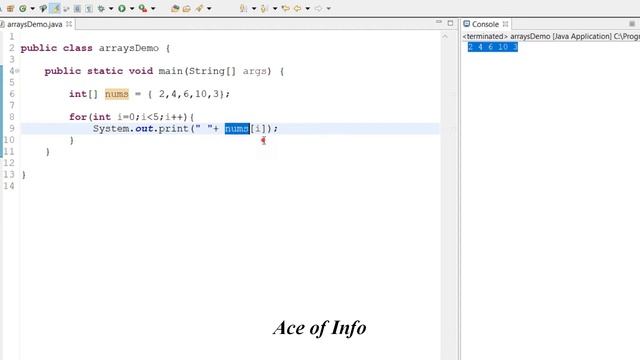
Task: Click the word main on line 4
Action: [x=171, y=71]
